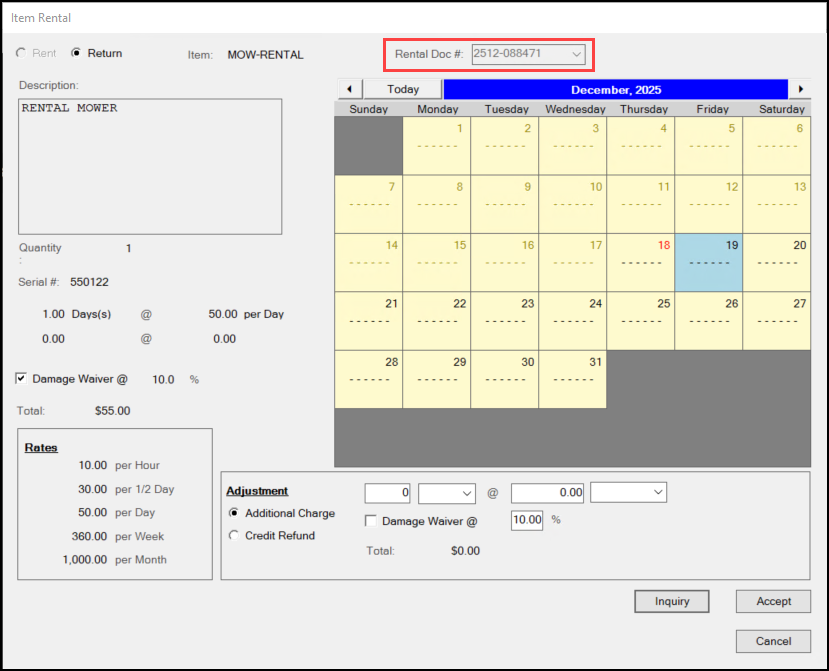Choose the Credit Refund radio option
This screenshot has width=829, height=671.
coord(235,535)
